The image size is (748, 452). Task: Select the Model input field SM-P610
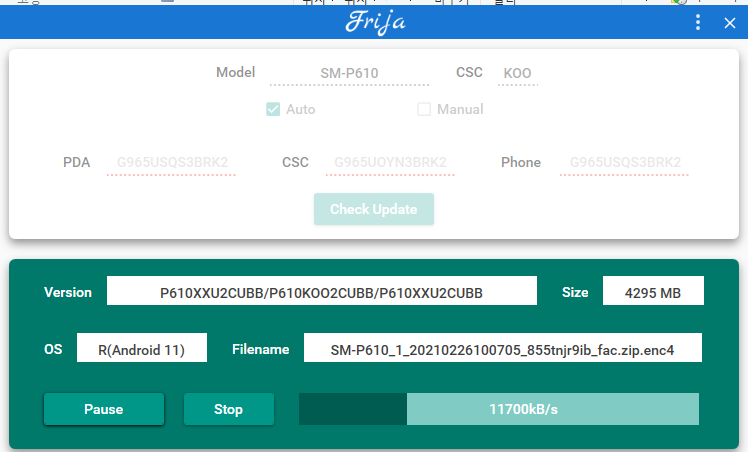(x=349, y=73)
